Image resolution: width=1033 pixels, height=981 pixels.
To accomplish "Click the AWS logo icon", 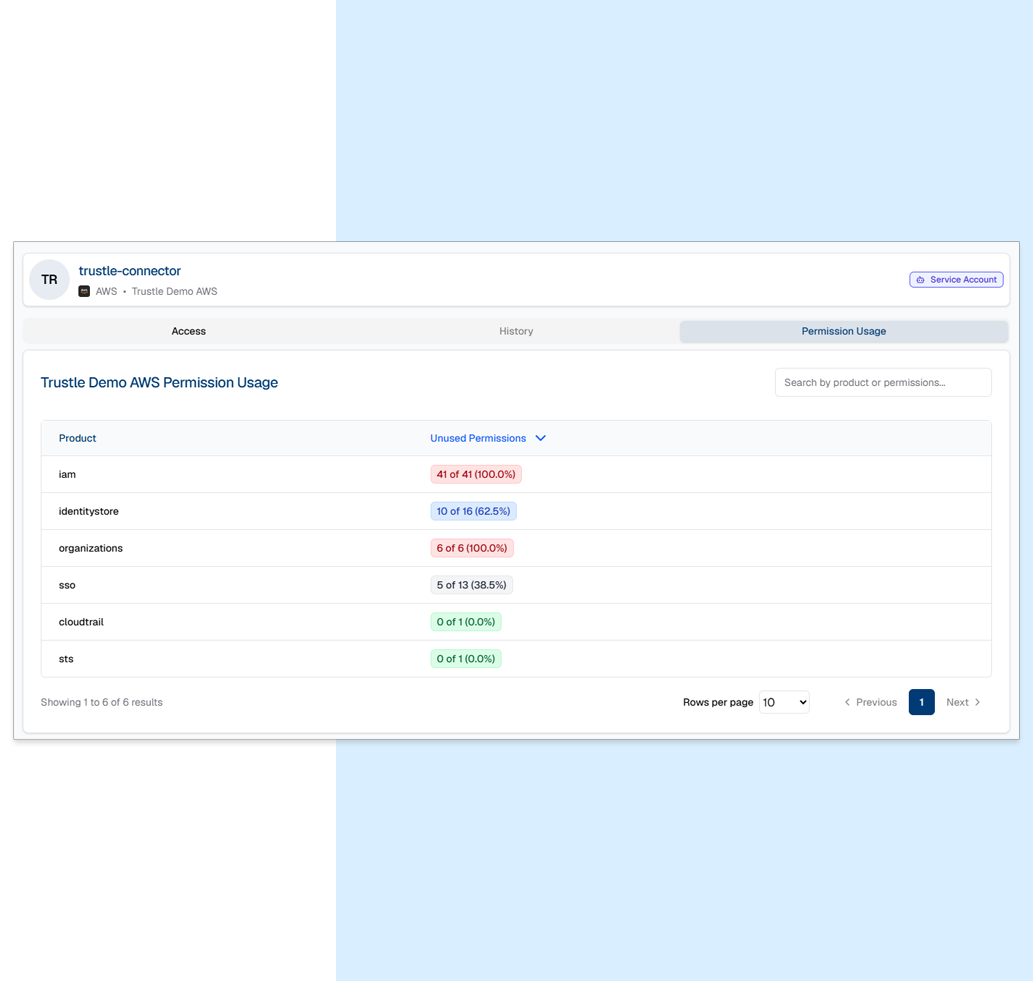I will (x=84, y=291).
